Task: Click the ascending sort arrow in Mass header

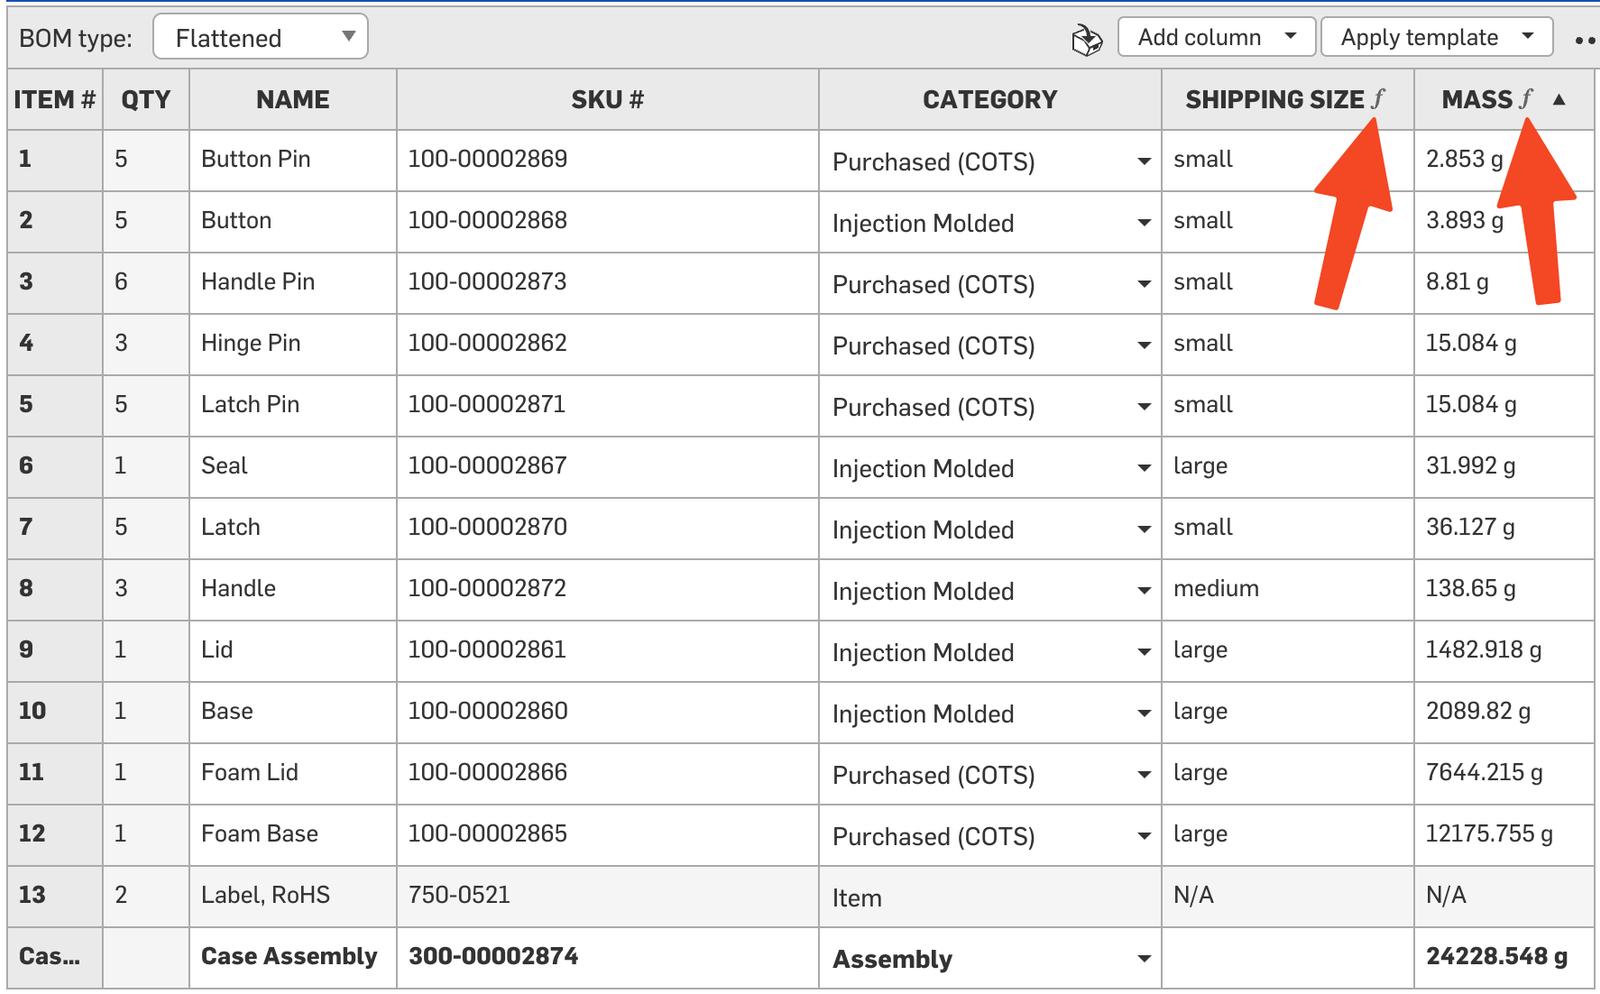Action: (1559, 99)
